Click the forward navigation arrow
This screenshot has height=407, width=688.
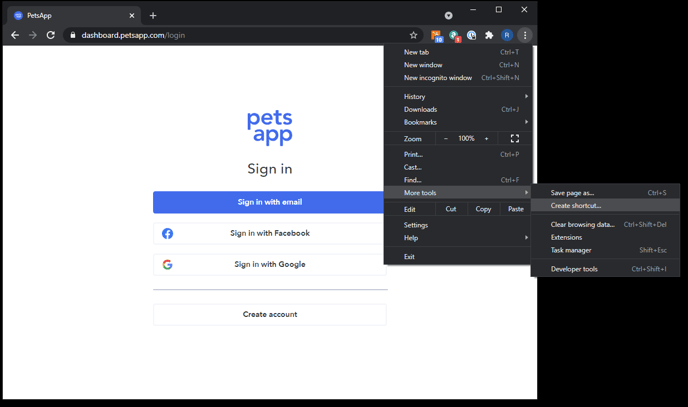pyautogui.click(x=33, y=35)
